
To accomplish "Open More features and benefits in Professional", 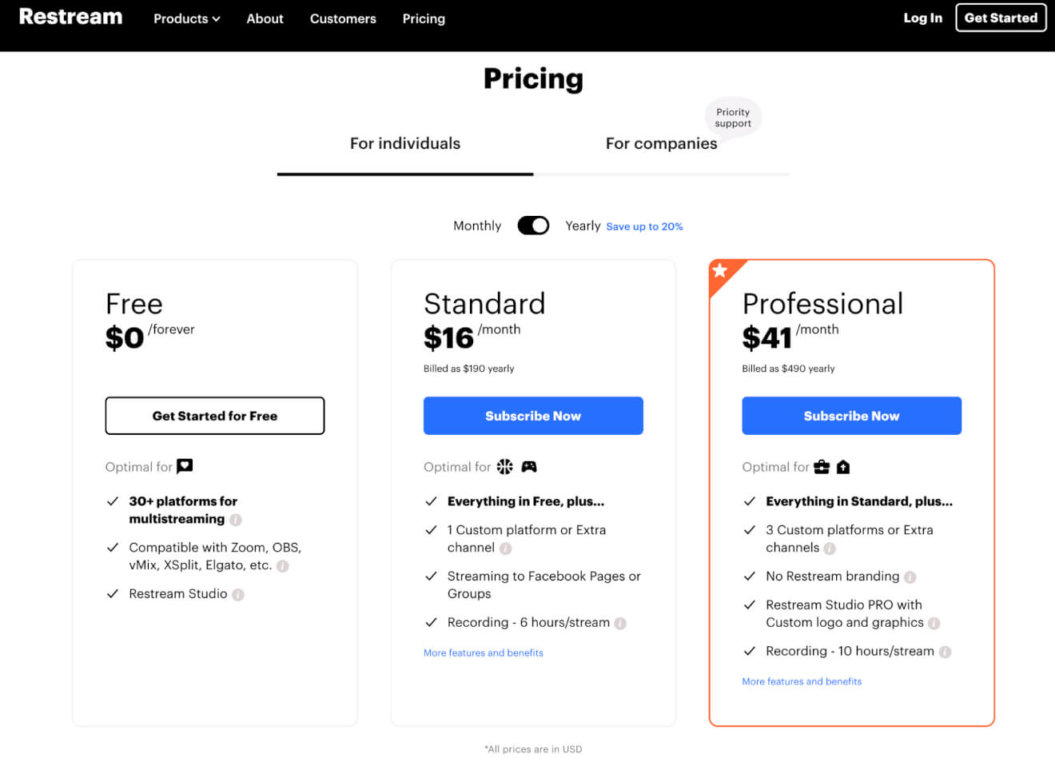I will click(801, 681).
